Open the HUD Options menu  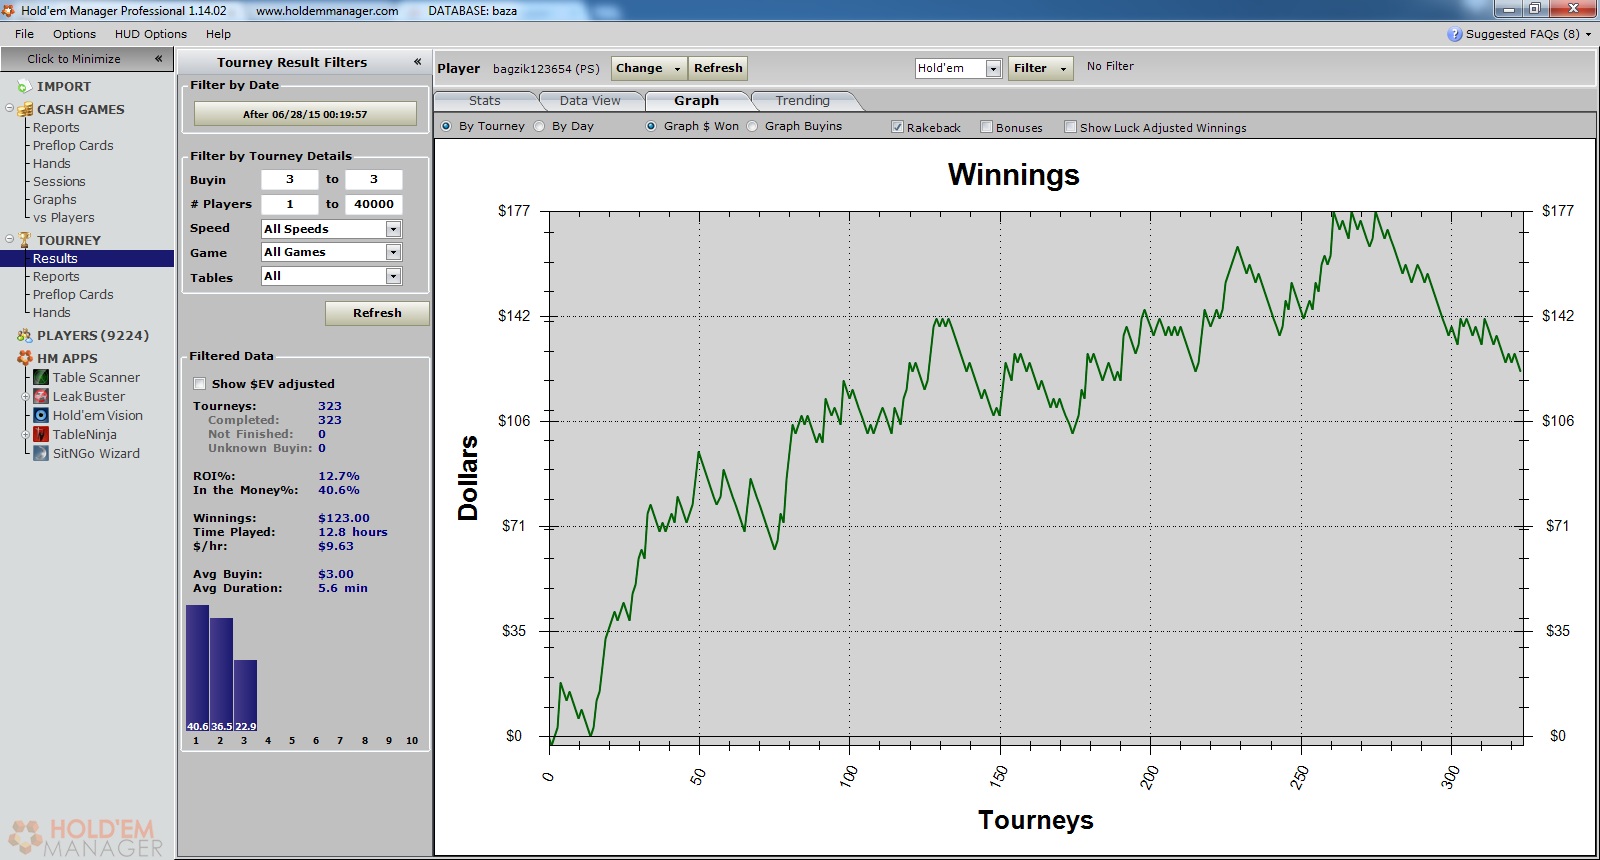[x=150, y=34]
